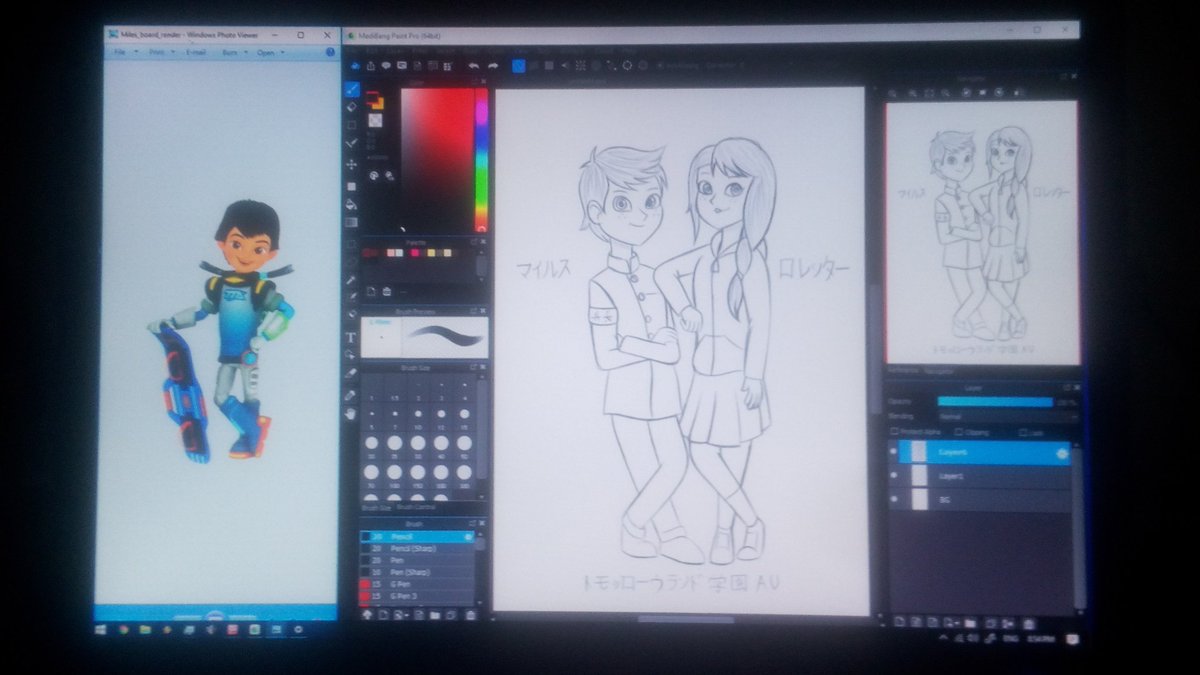
Task: Select Pen (Sharp) brush
Action: [x=417, y=572]
